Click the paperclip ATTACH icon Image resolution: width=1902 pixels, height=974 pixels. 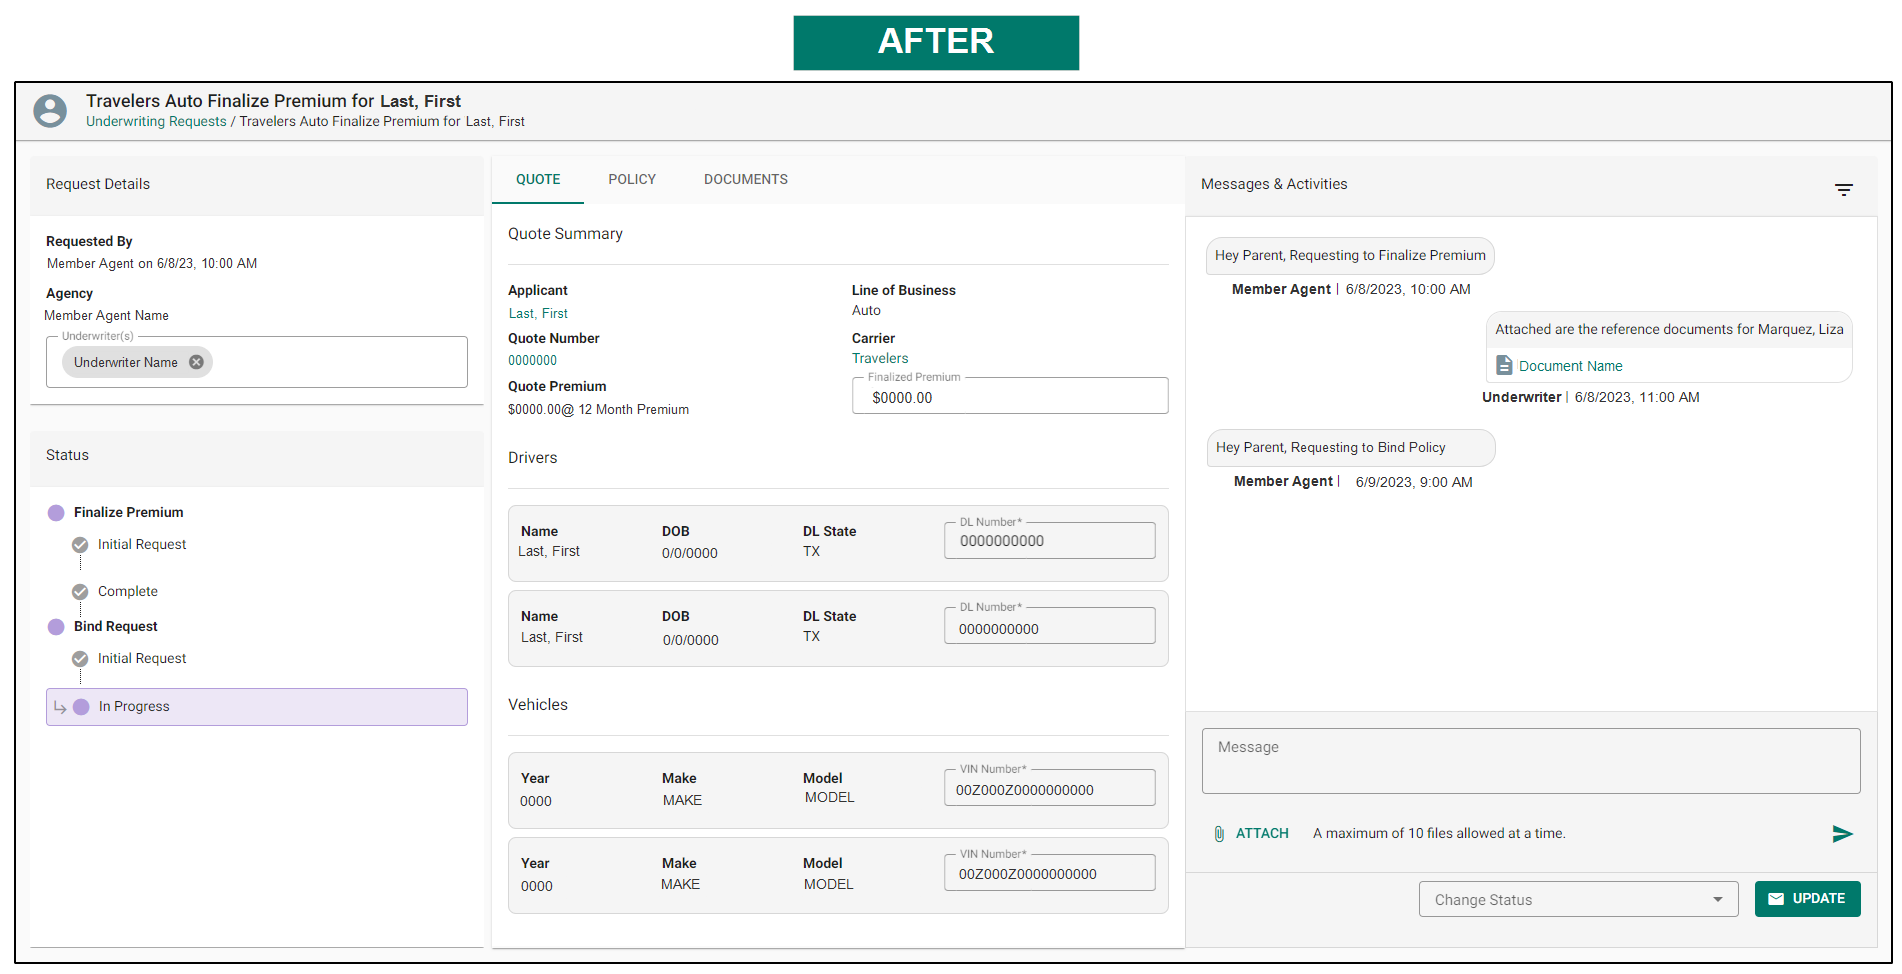[1219, 833]
